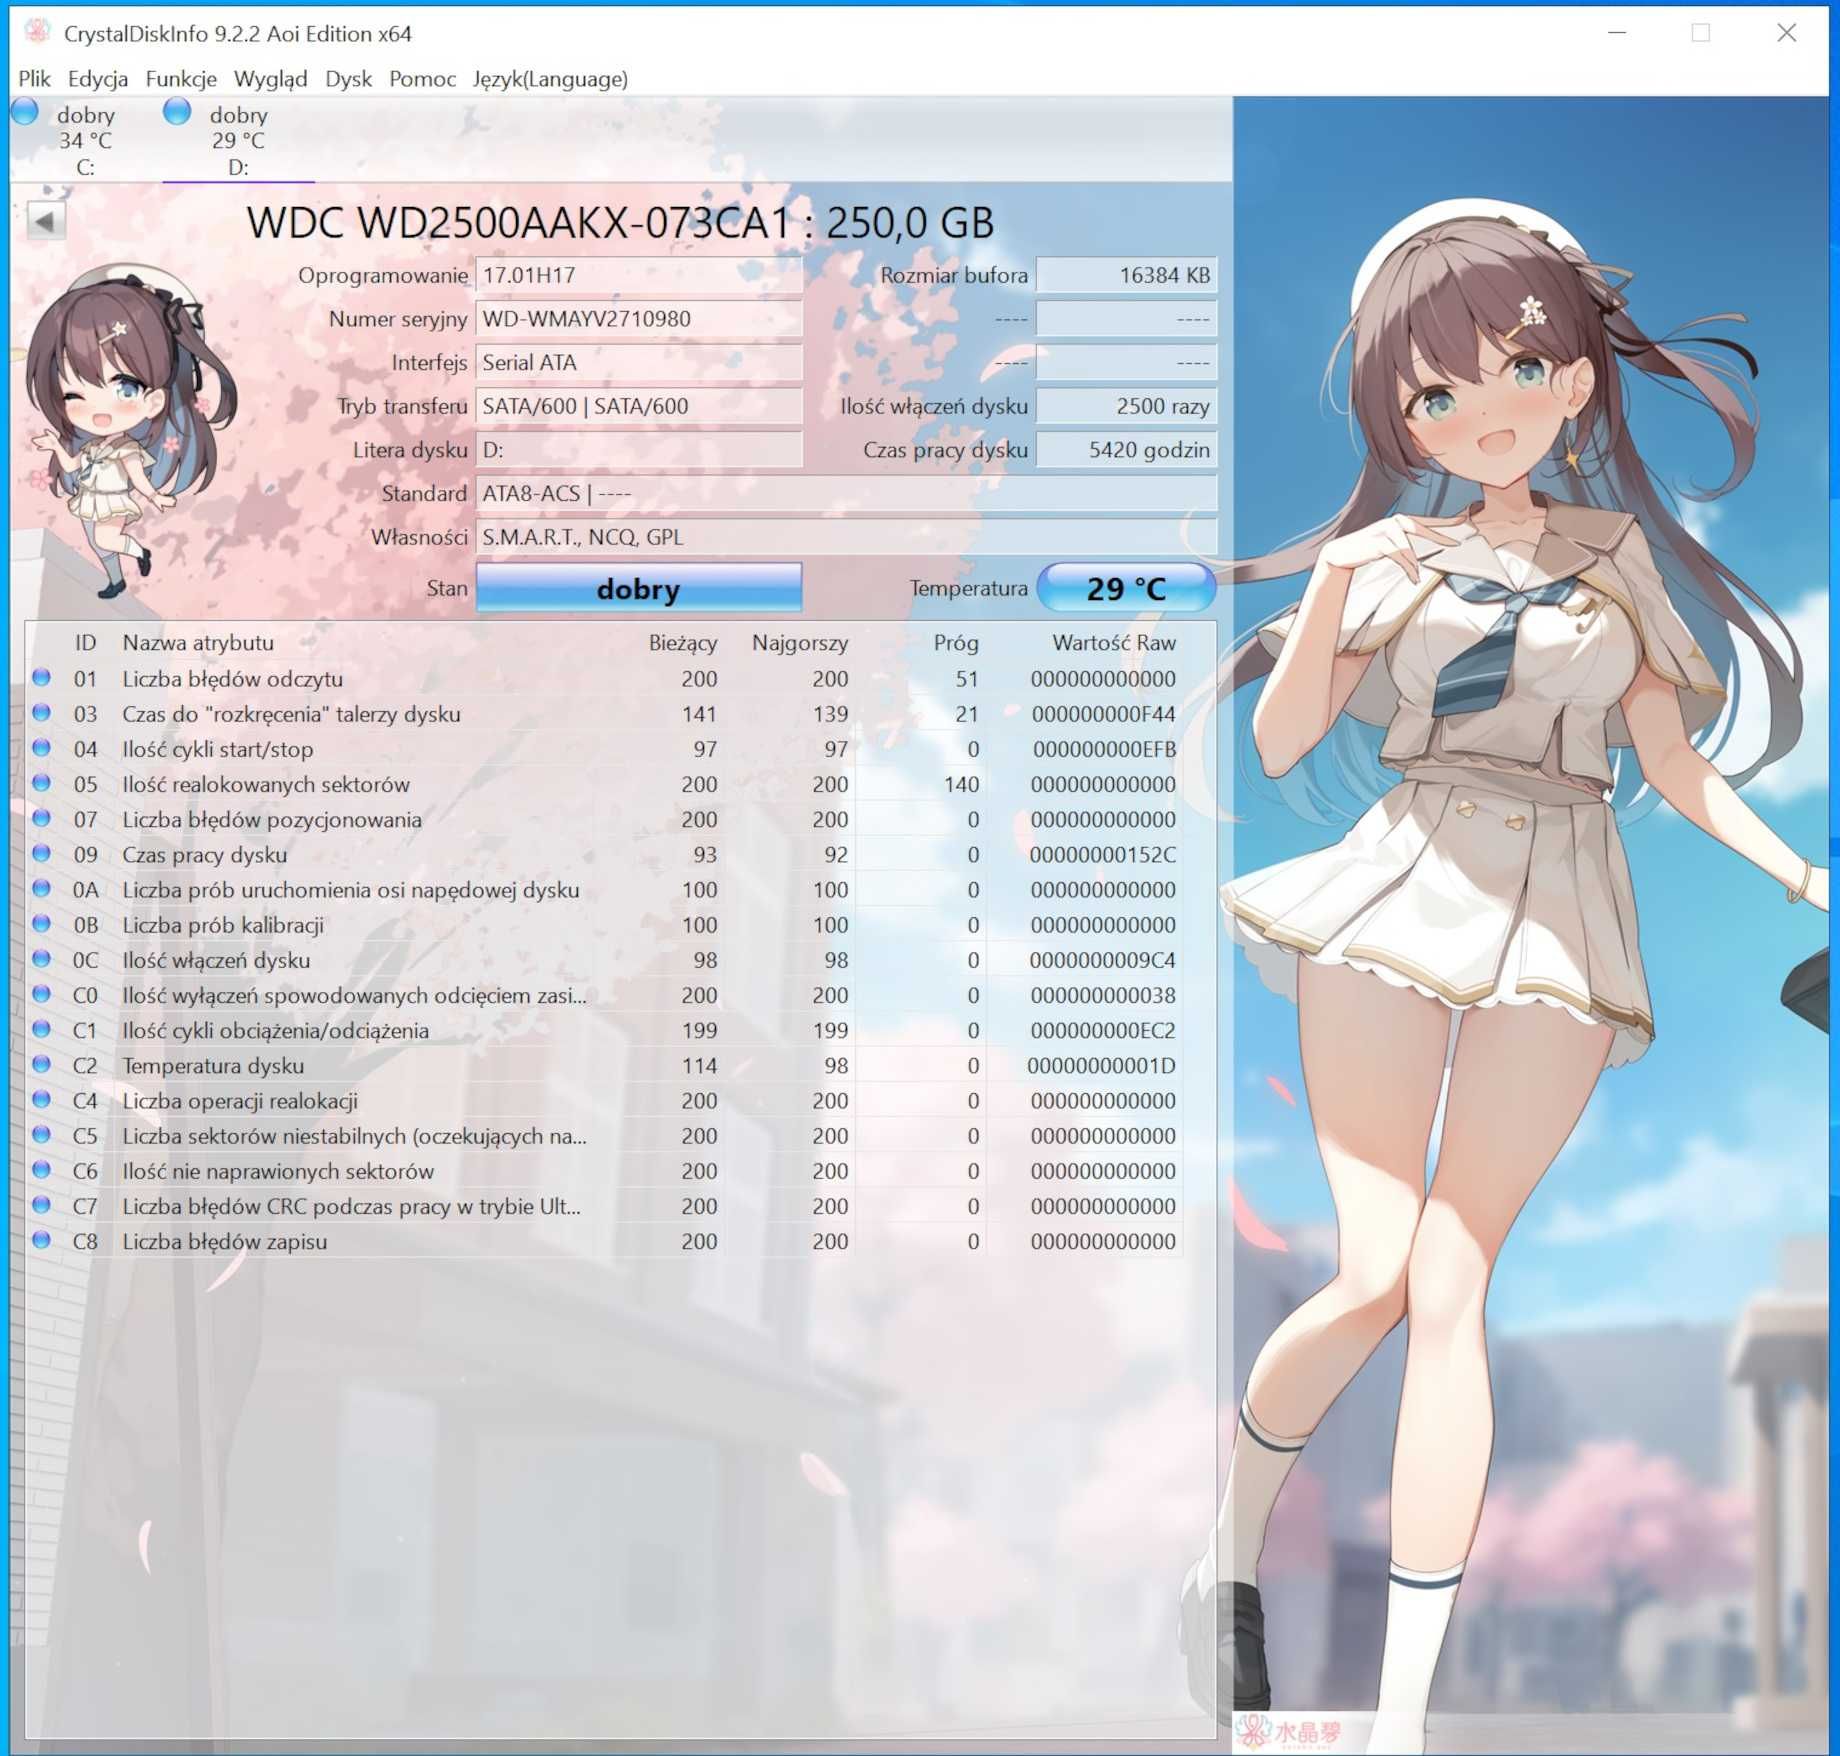Click raw value 0000000009C4
This screenshot has width=1840, height=1756.
[x=1103, y=960]
